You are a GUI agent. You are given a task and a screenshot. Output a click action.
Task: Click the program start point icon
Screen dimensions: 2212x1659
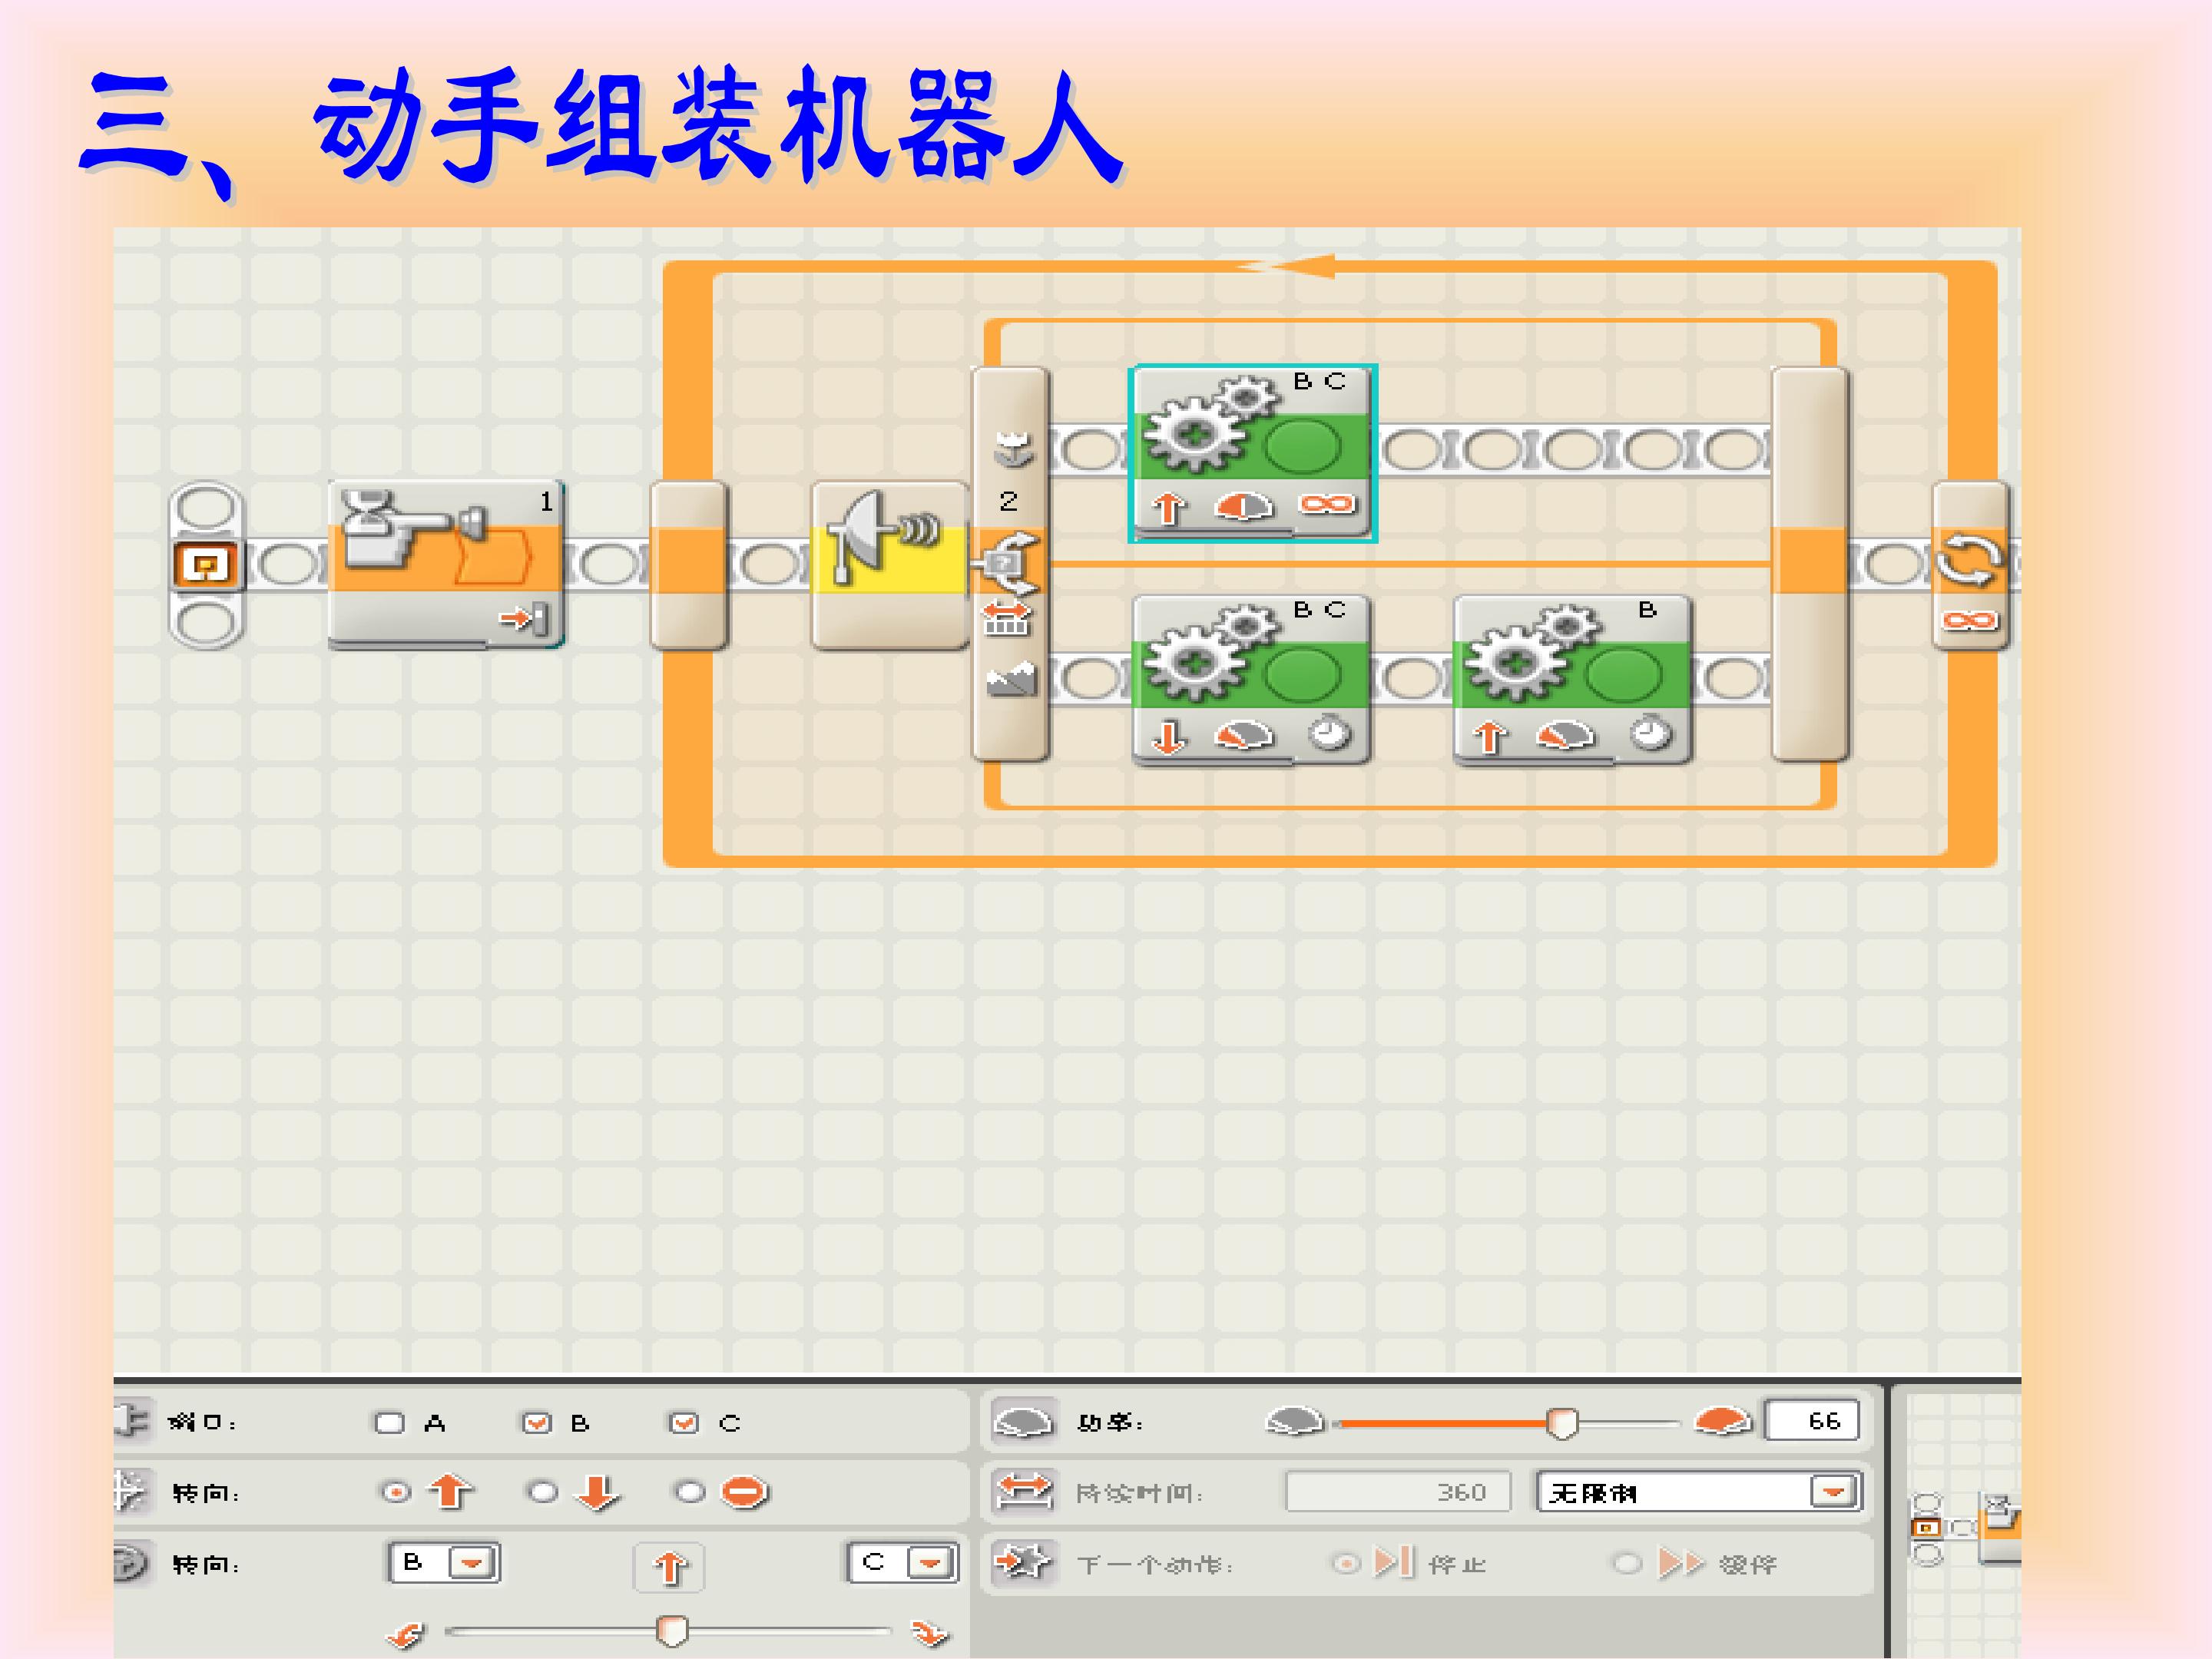tap(205, 566)
